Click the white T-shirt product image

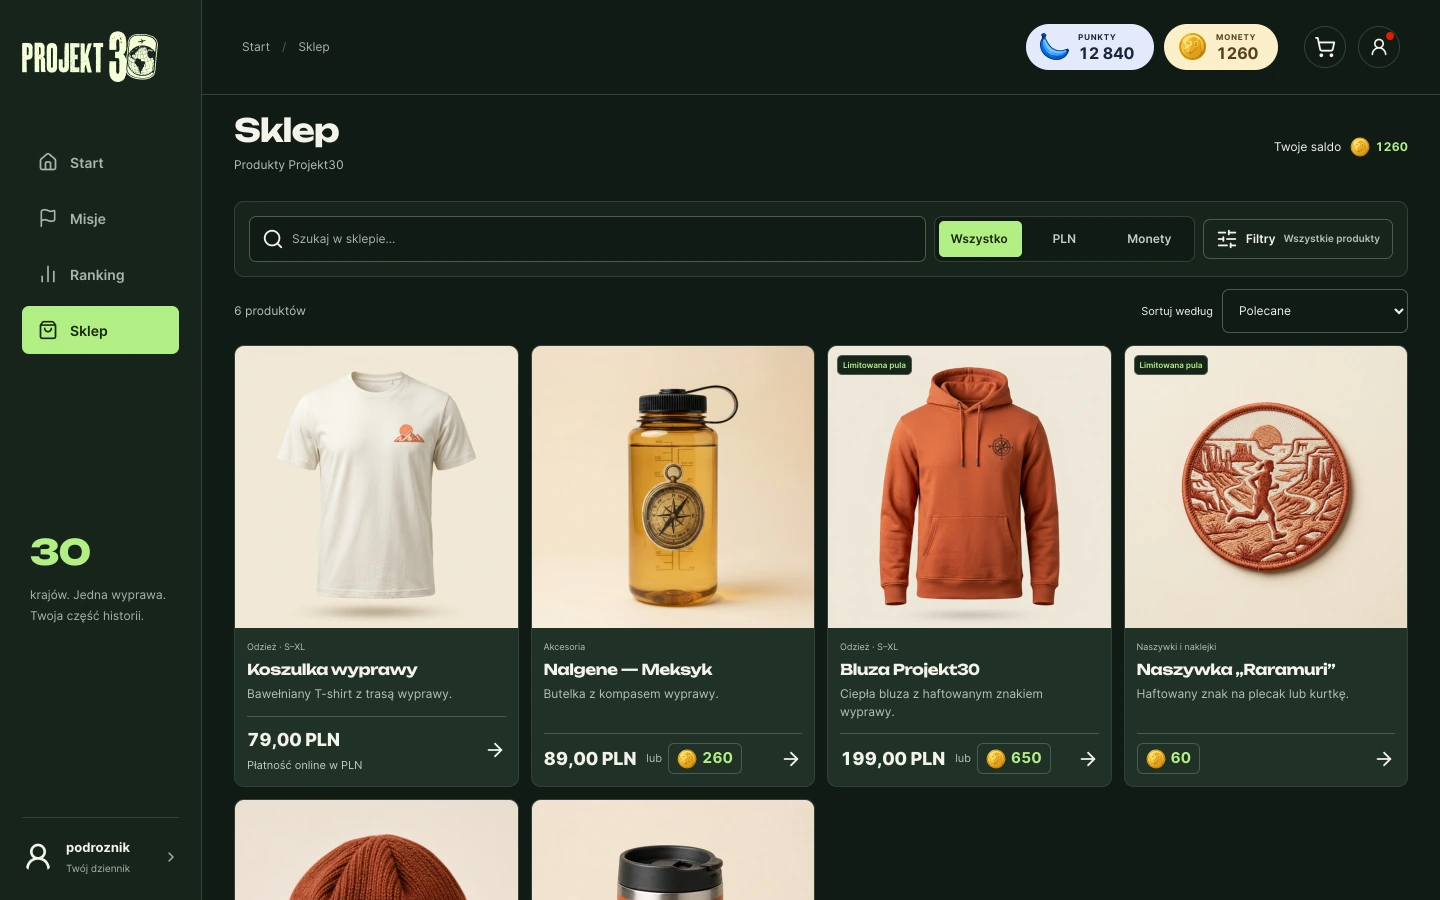pyautogui.click(x=376, y=487)
